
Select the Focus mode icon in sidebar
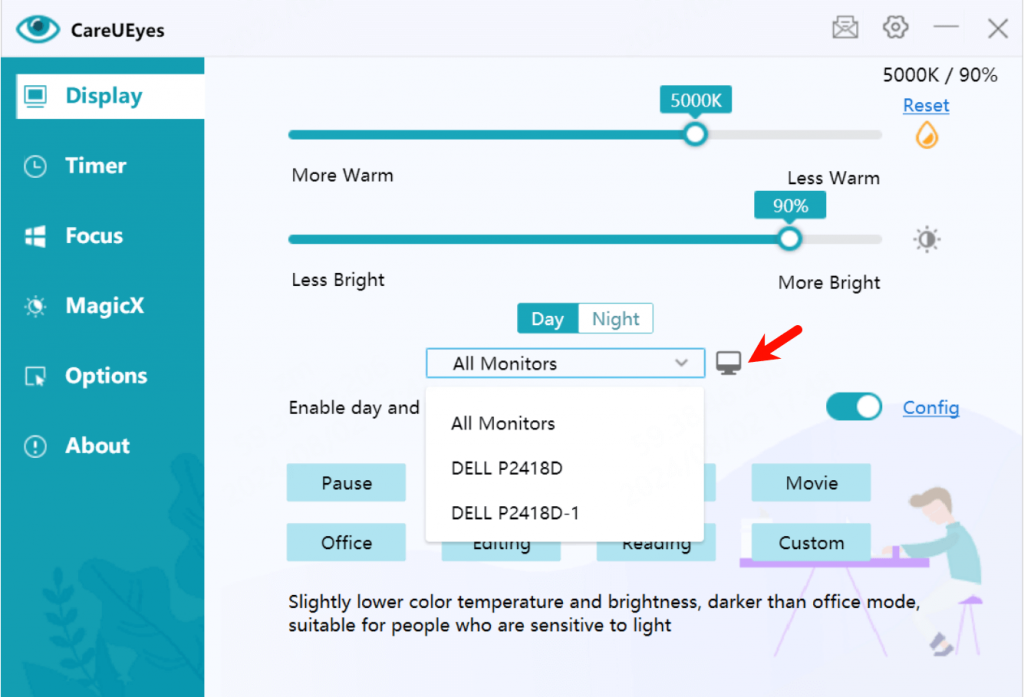click(x=95, y=235)
